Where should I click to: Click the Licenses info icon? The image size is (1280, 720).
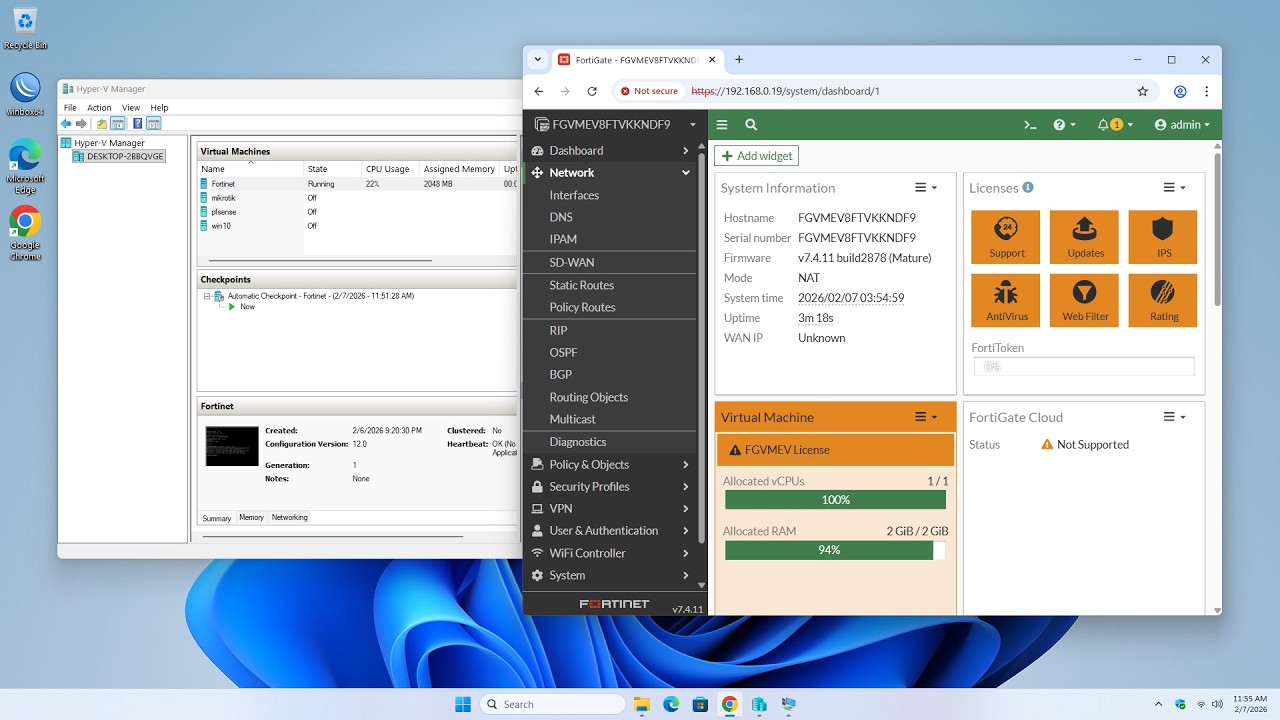(x=1028, y=187)
